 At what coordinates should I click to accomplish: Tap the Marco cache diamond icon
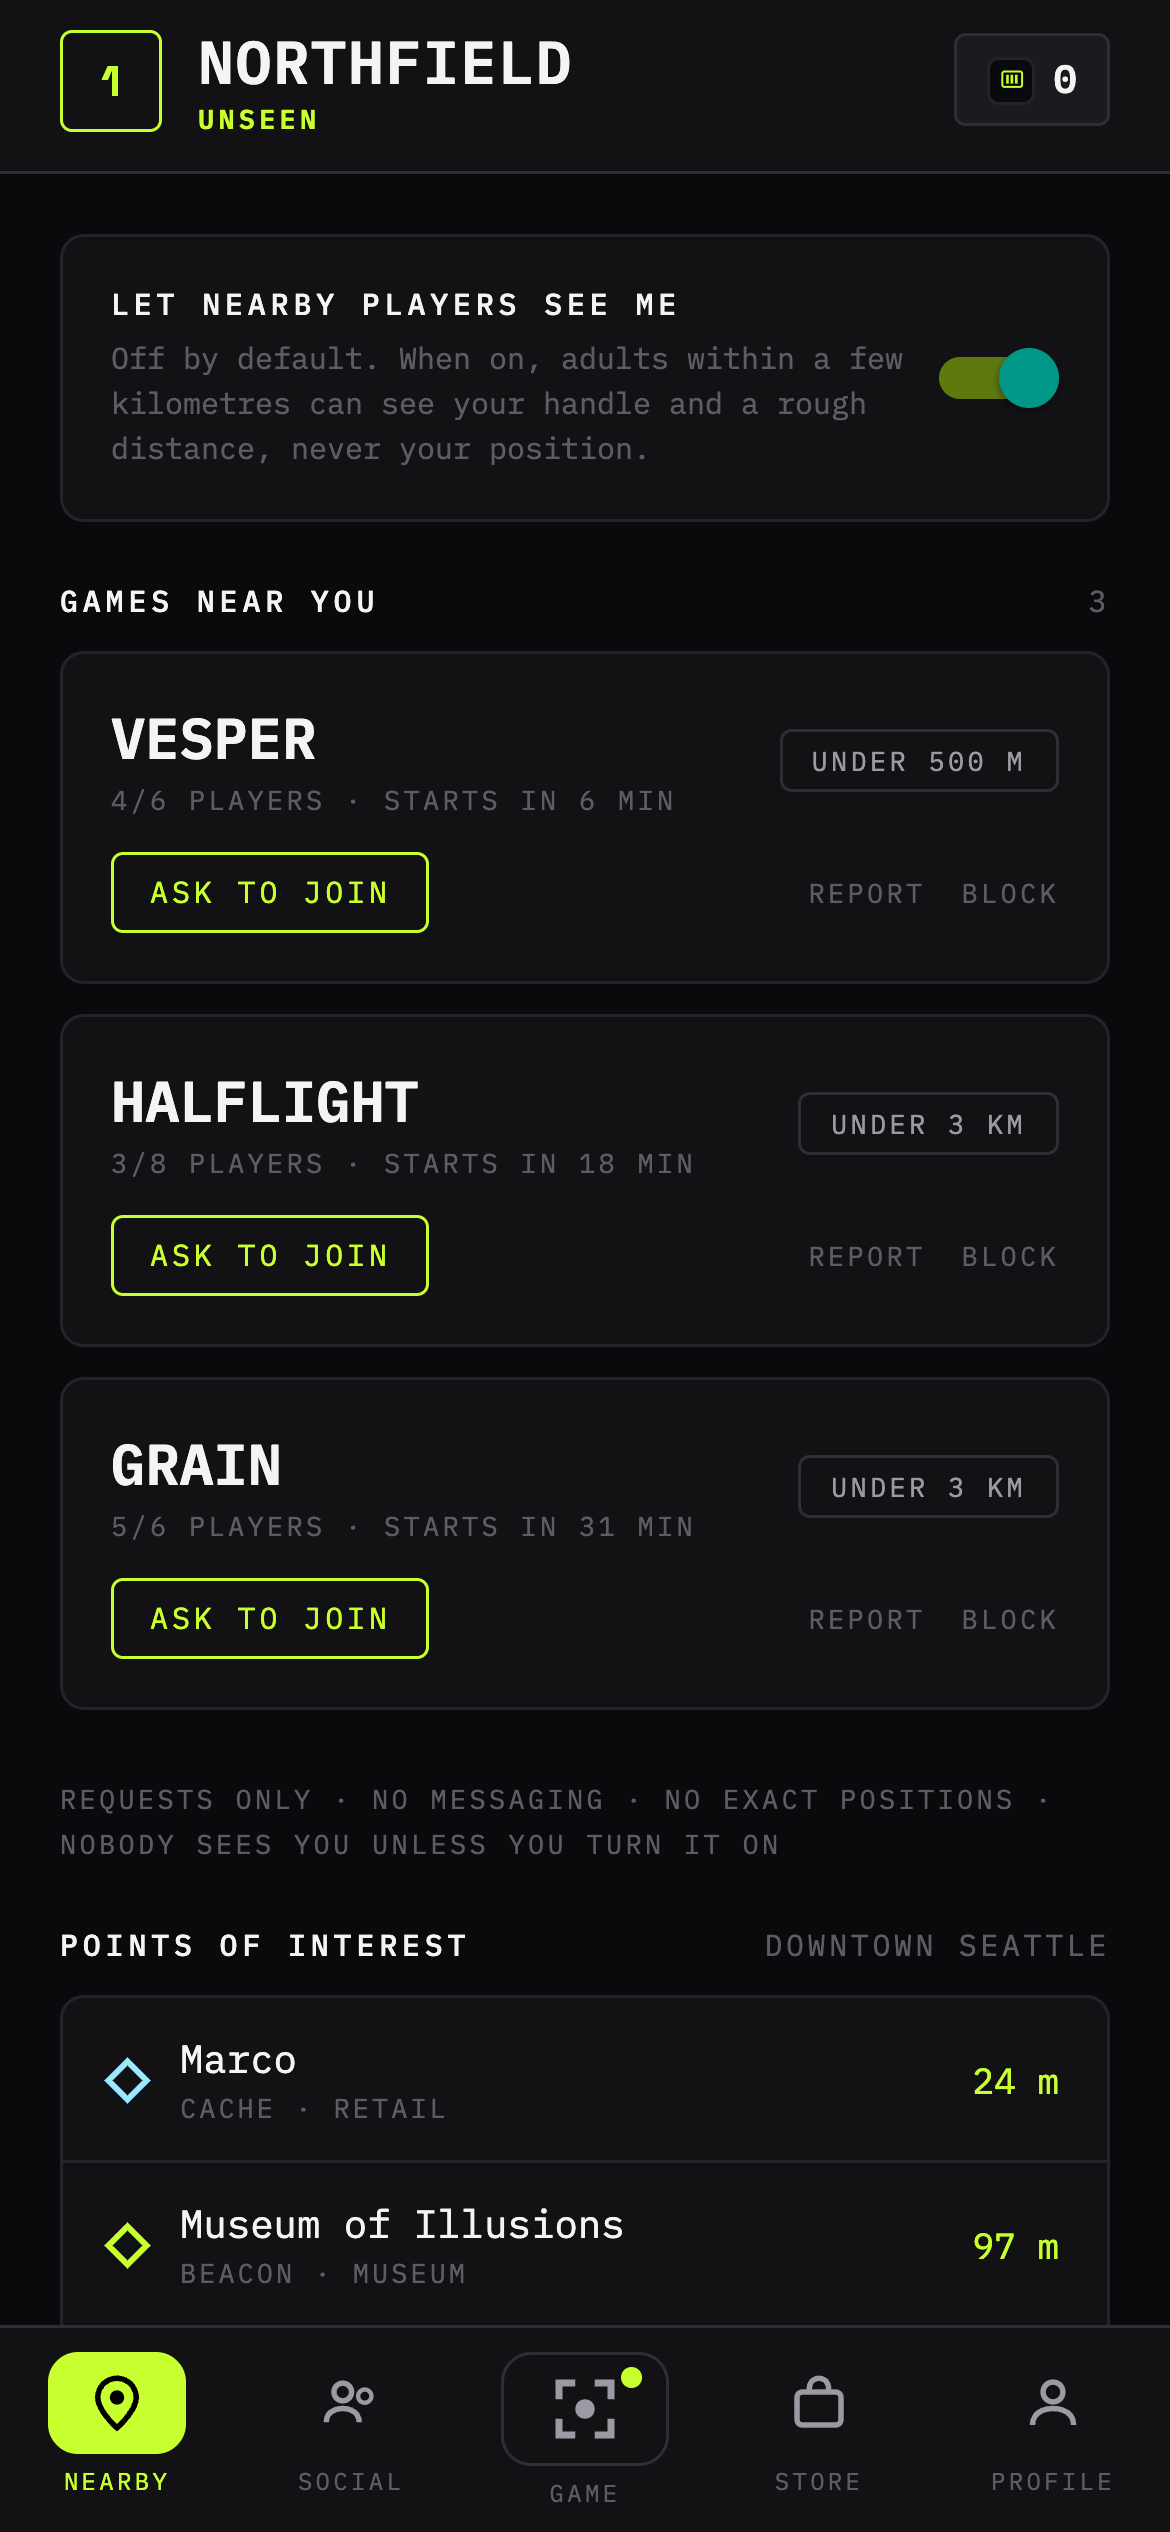128,2080
